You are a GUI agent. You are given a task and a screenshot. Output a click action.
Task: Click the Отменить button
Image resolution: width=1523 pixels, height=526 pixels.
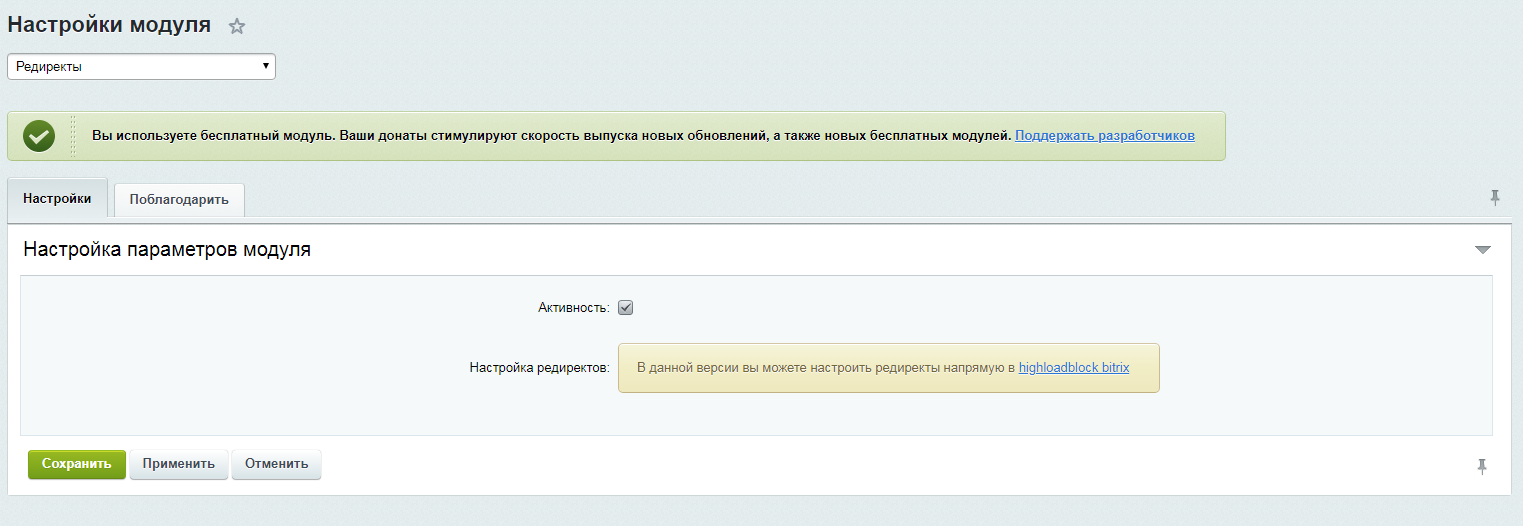coord(276,465)
